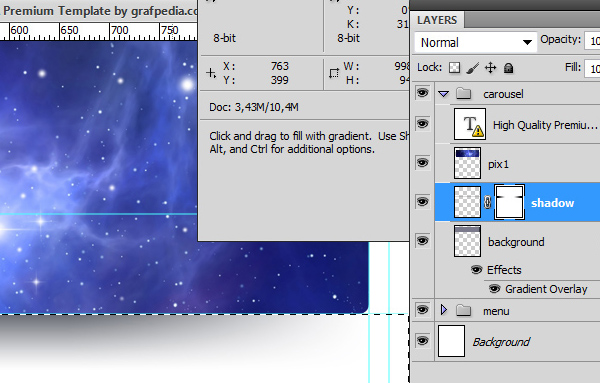Click the X coordinate value 763
Screen dimensions: 600x383
(x=280, y=66)
